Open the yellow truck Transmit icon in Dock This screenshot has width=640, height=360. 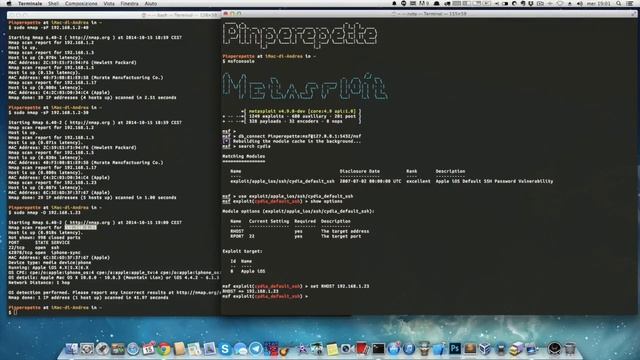[x=516, y=349]
